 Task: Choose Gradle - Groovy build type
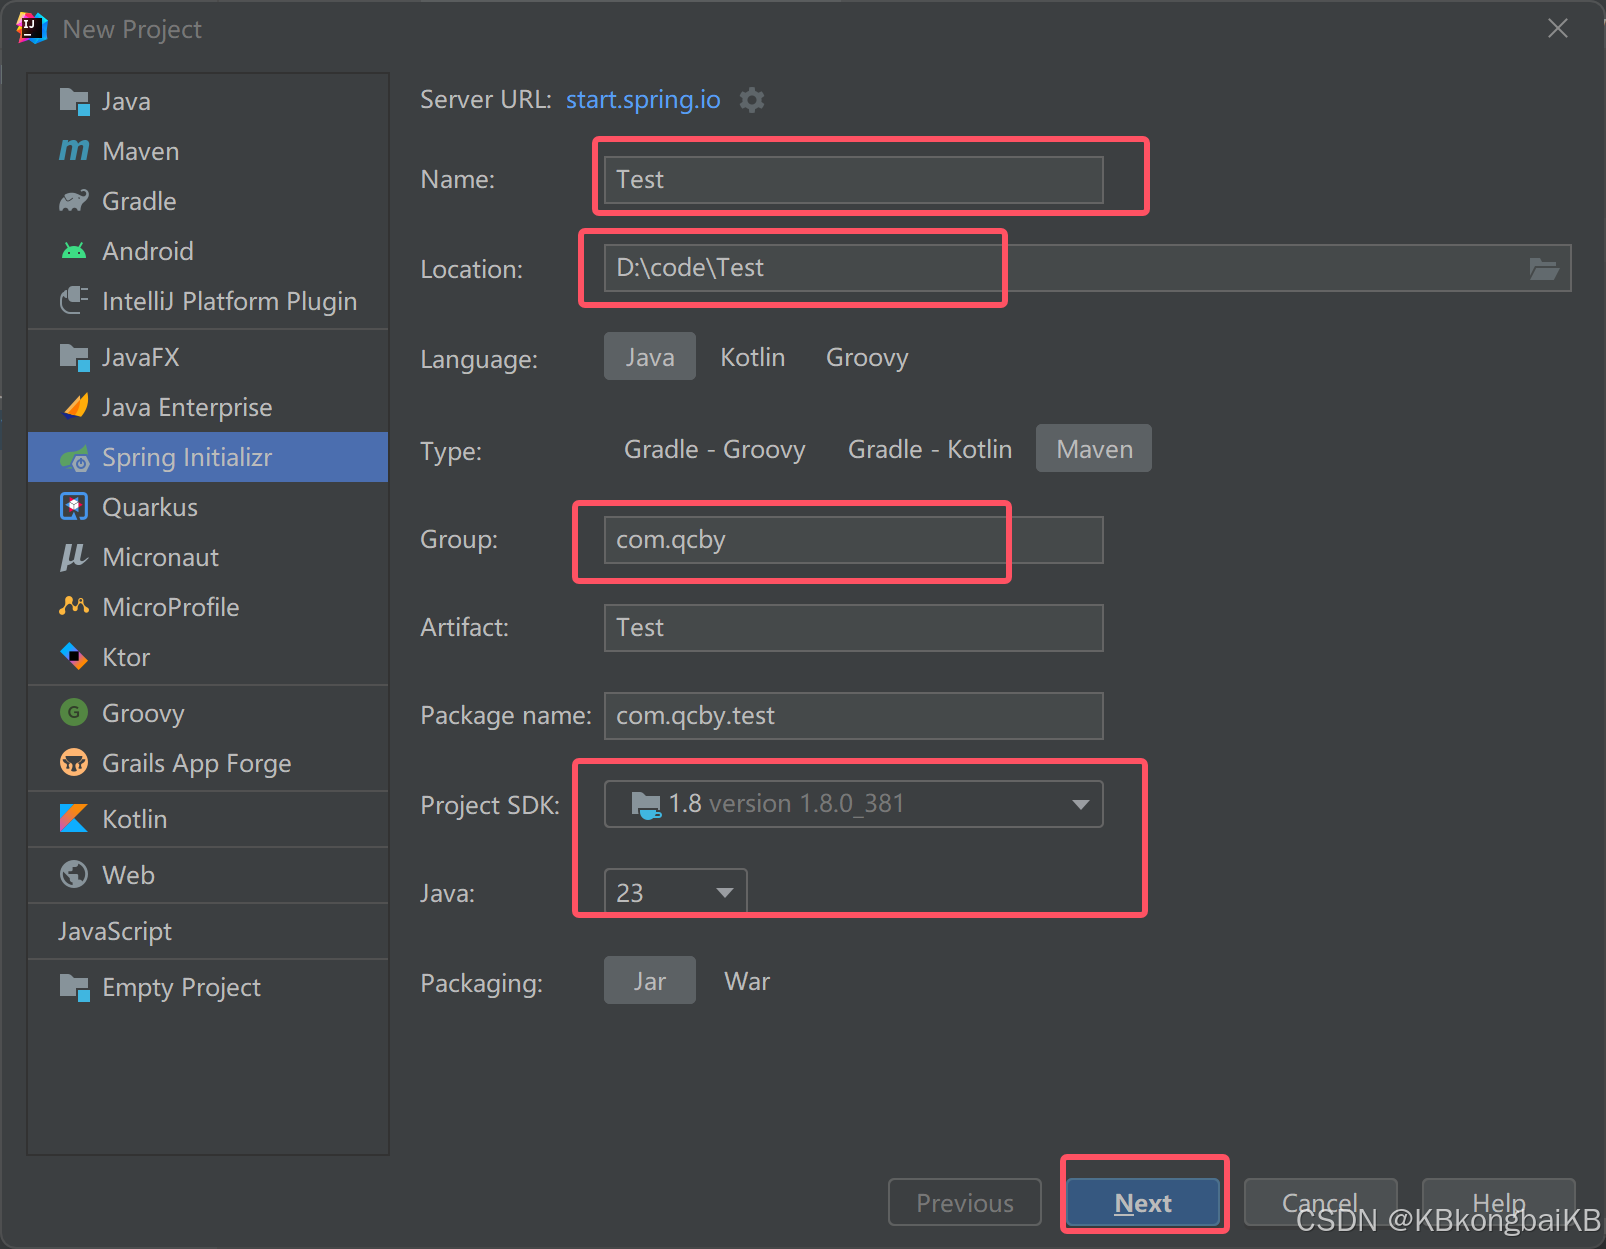click(715, 449)
